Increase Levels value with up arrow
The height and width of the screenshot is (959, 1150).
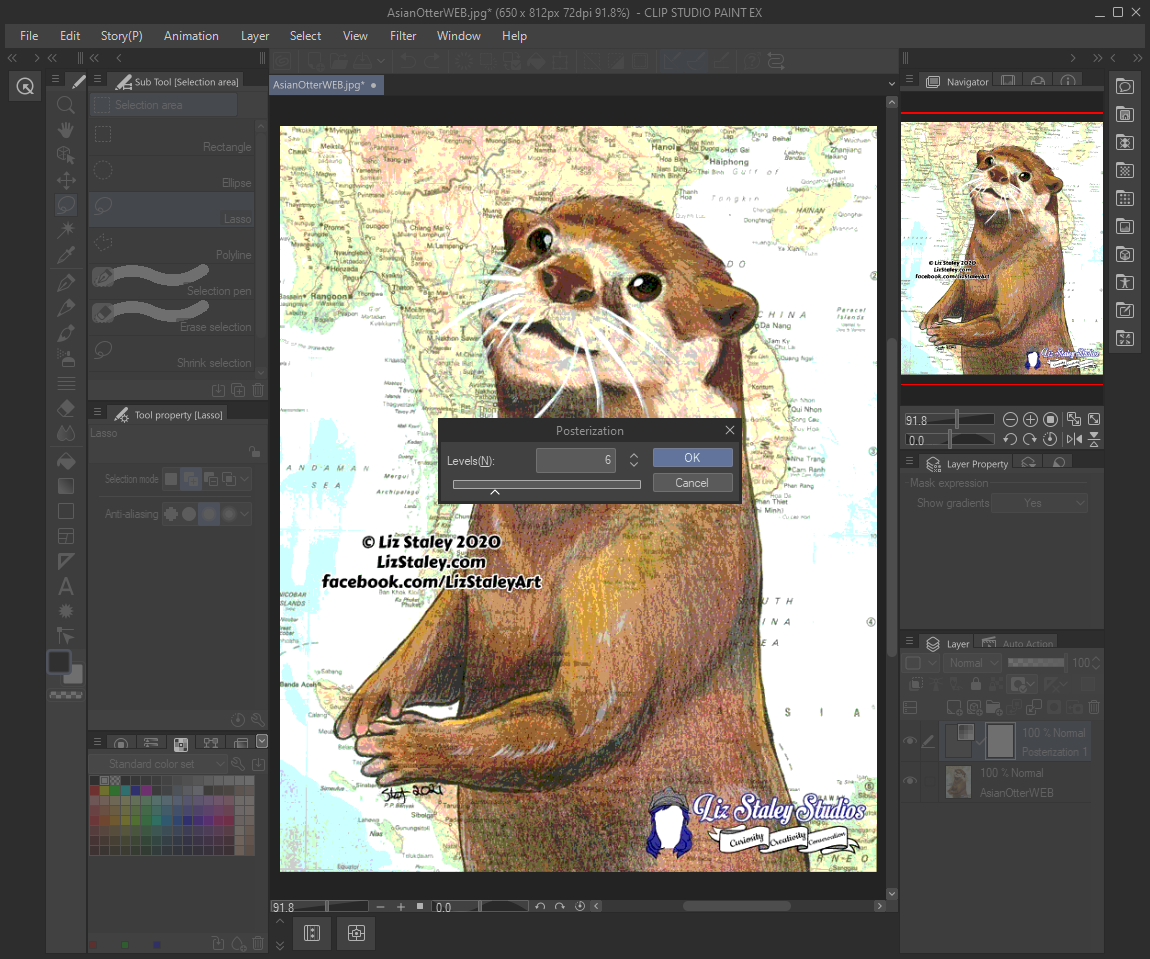tap(633, 455)
